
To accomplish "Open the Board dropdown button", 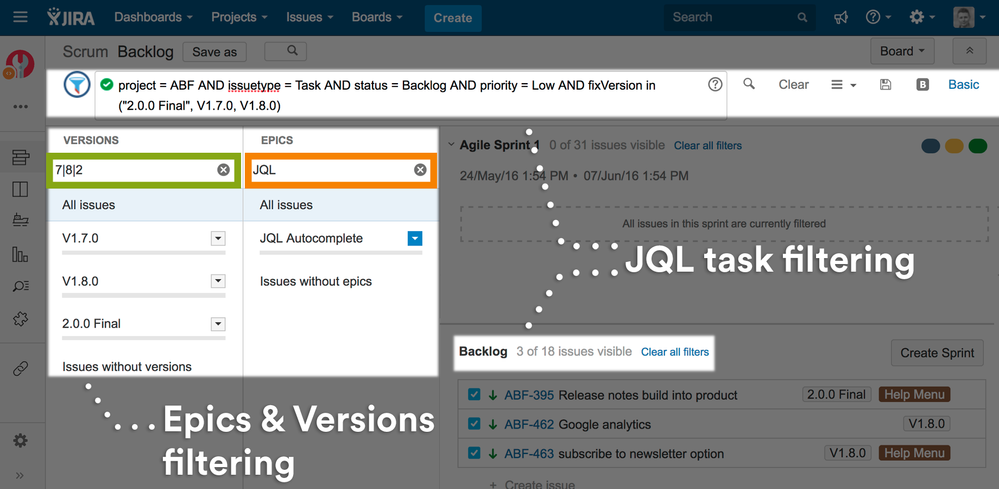I will (x=901, y=51).
